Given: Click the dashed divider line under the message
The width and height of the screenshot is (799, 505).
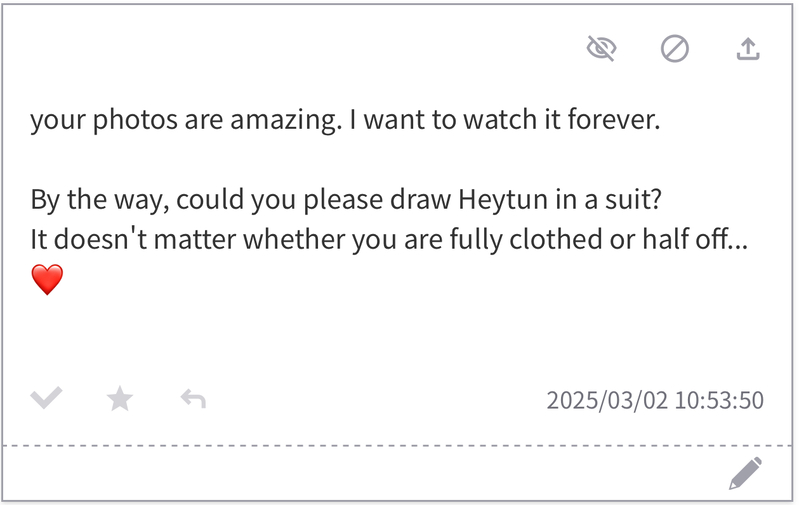Looking at the screenshot, I should tap(400, 445).
